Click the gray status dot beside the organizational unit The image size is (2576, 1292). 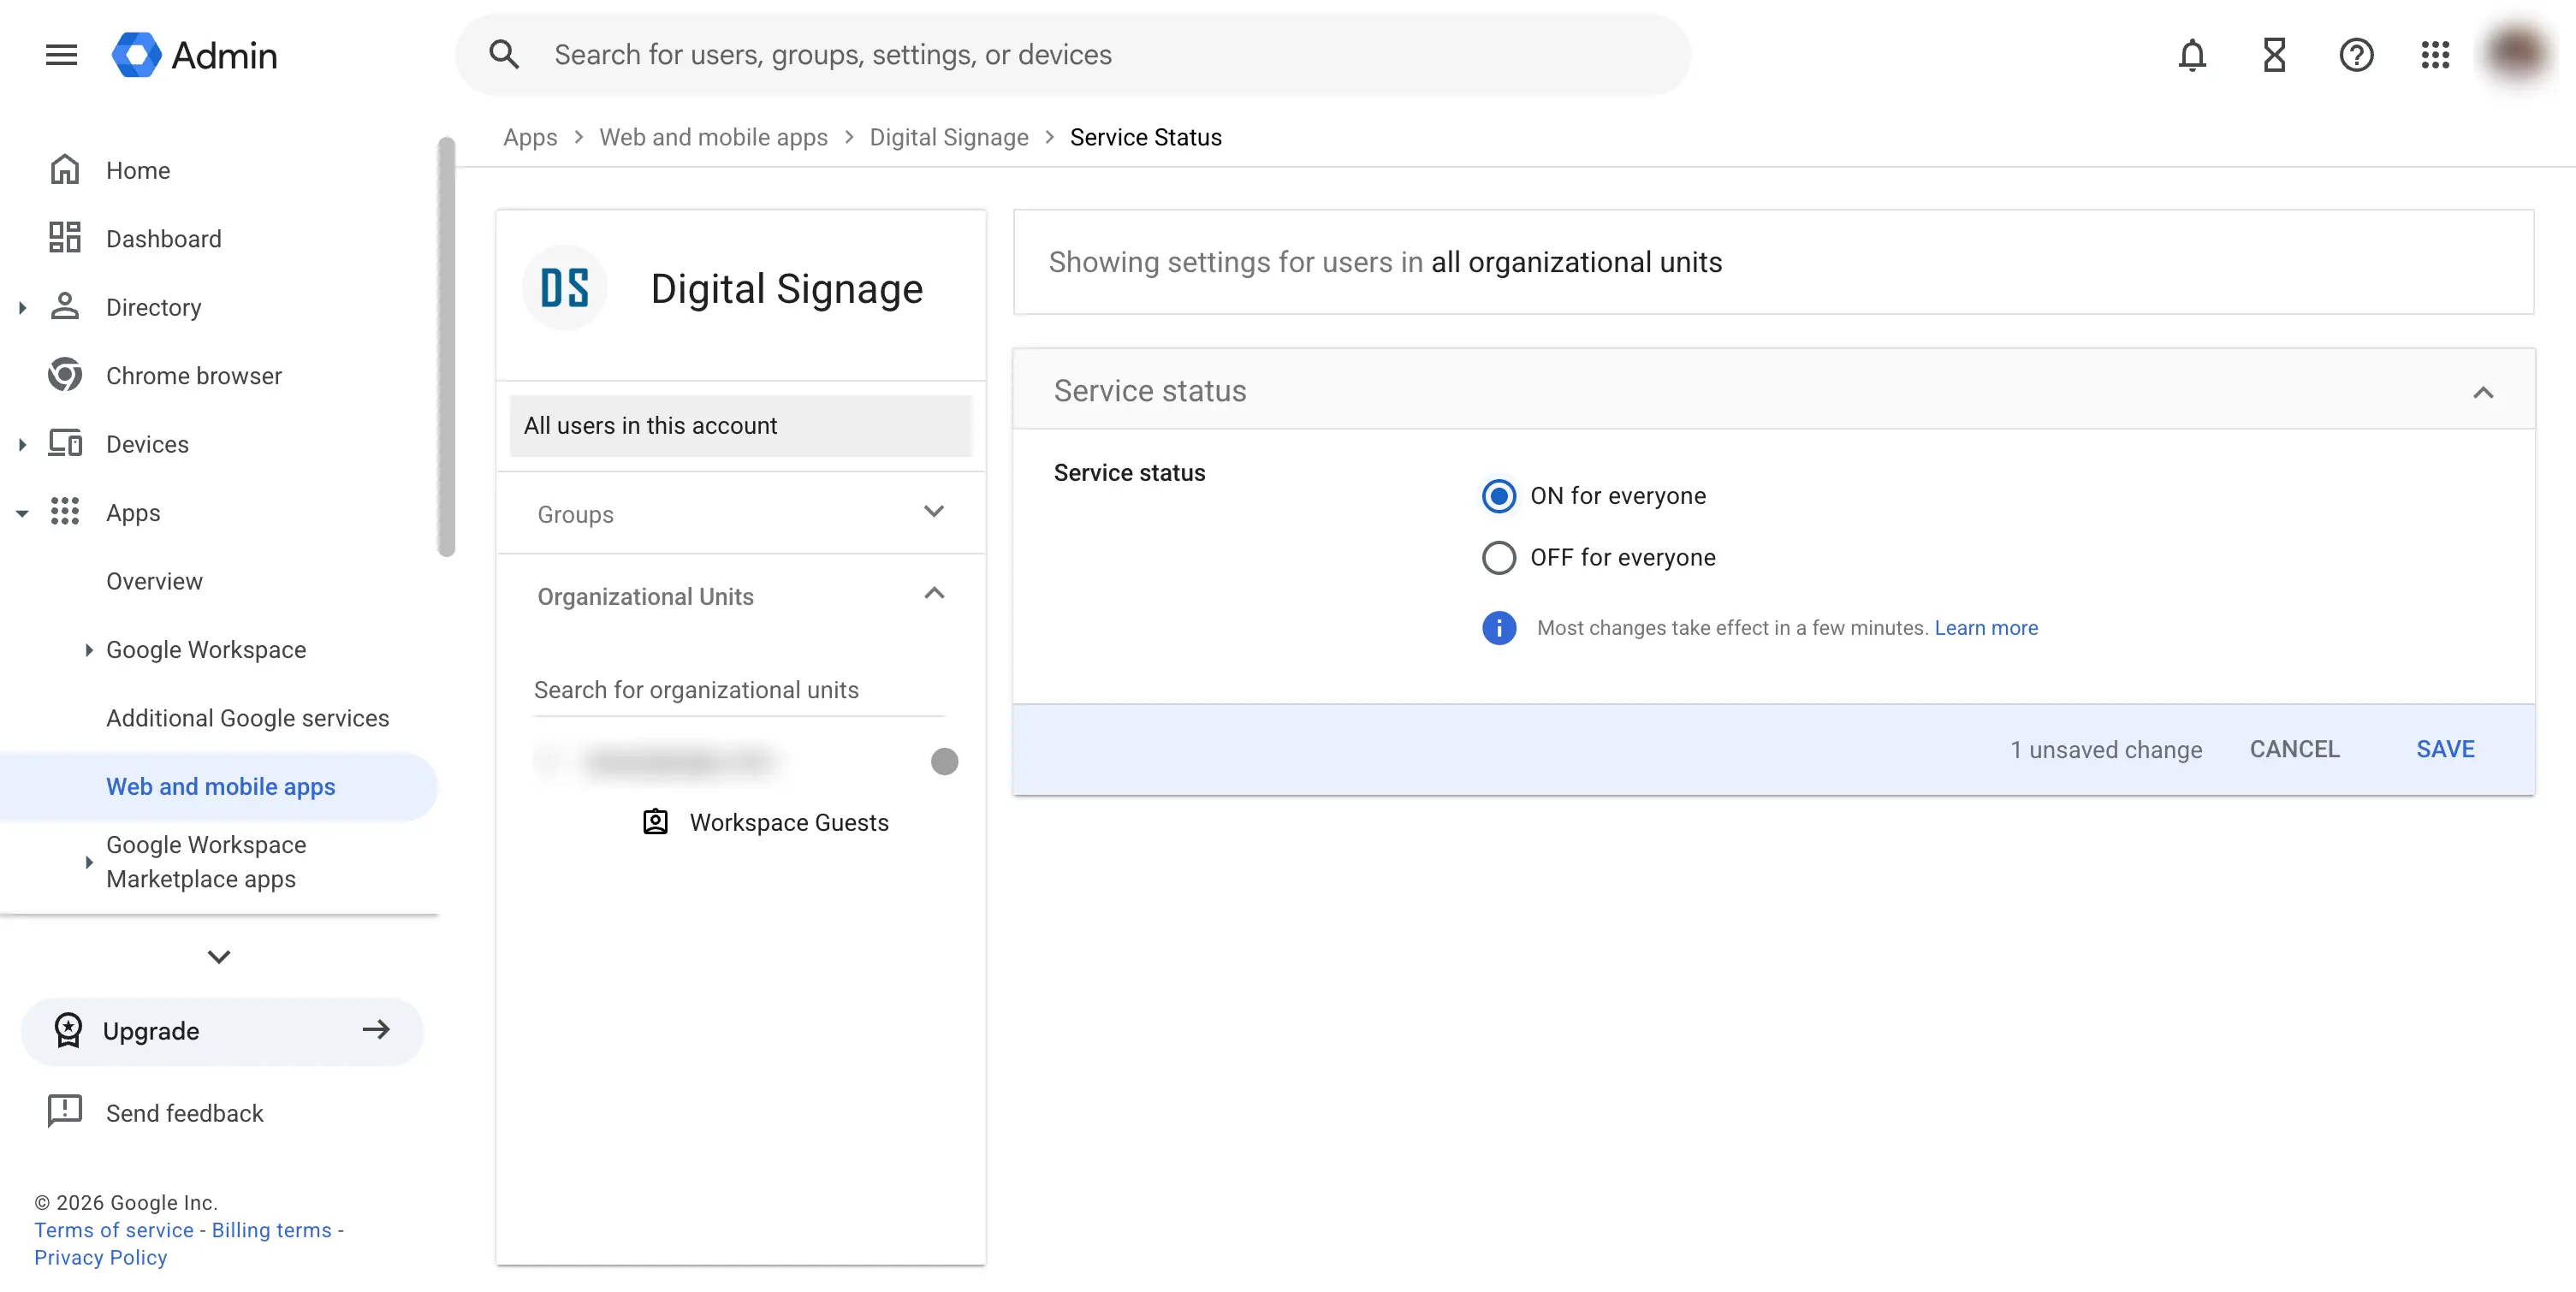coord(944,762)
